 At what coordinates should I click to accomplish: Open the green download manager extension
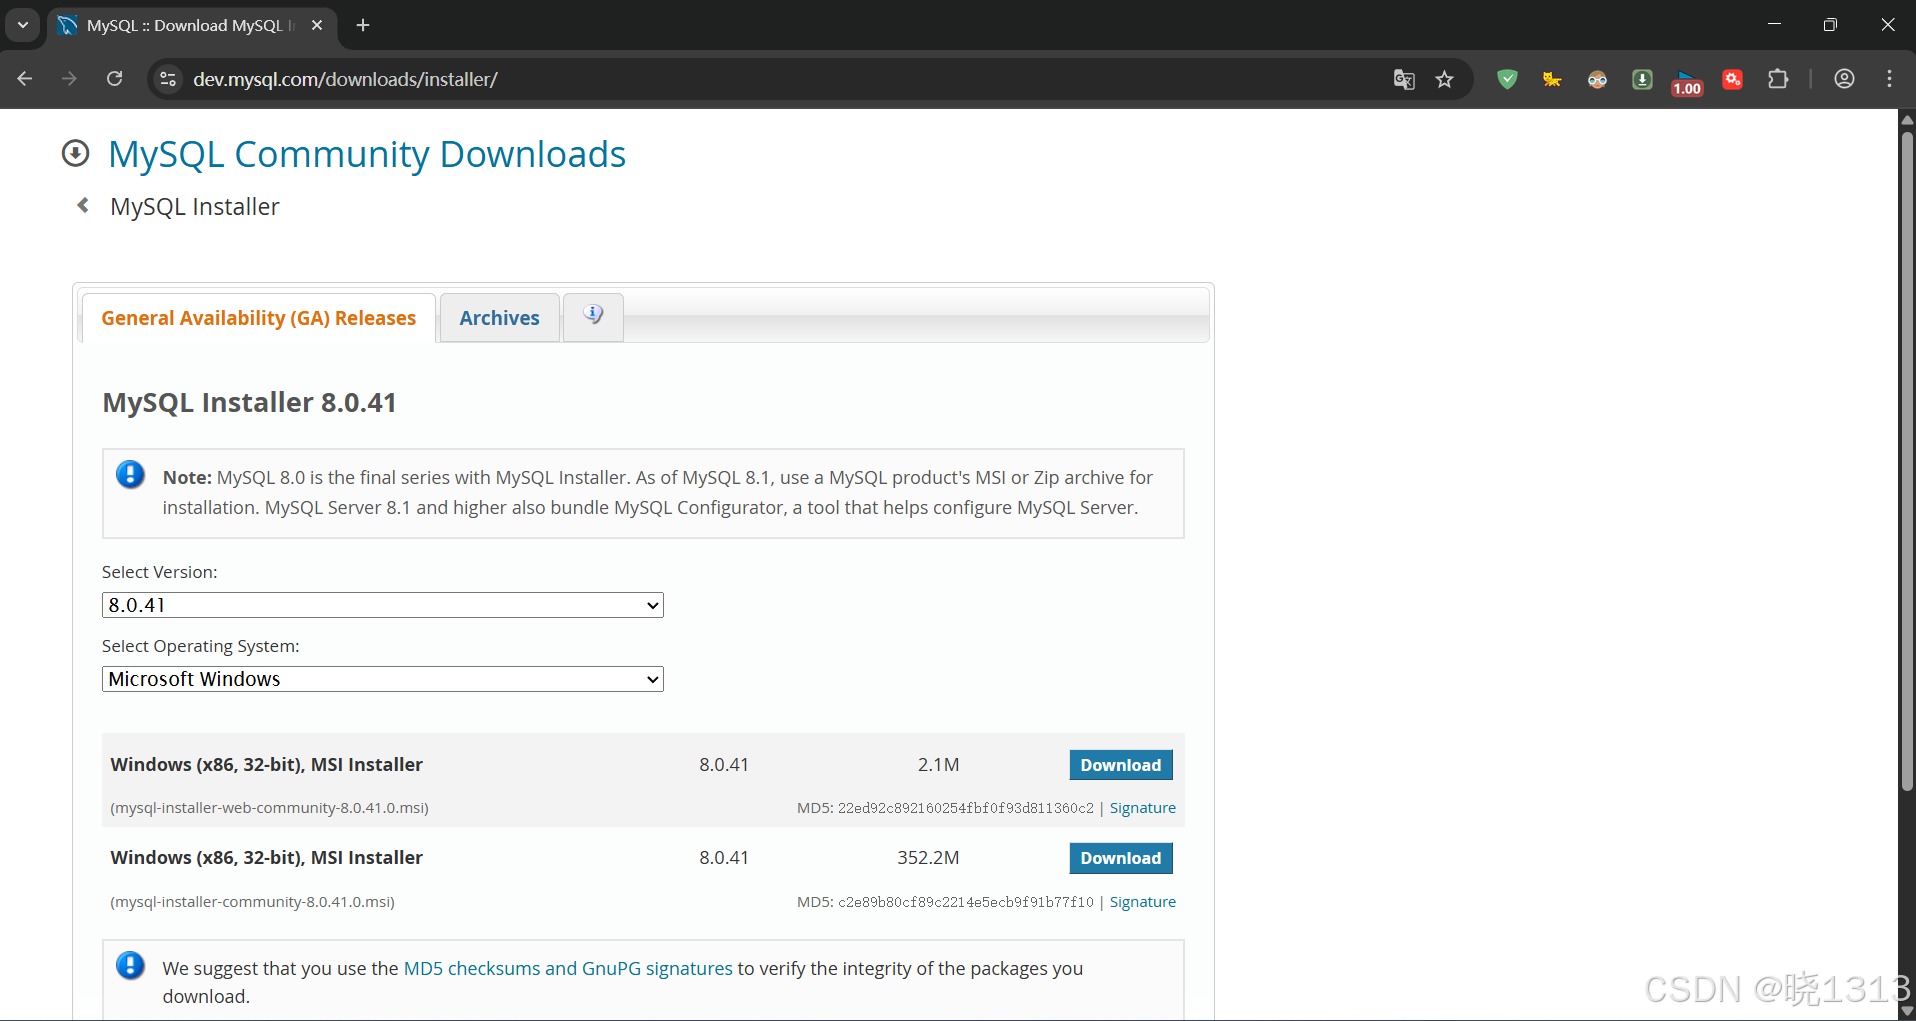click(x=1642, y=79)
